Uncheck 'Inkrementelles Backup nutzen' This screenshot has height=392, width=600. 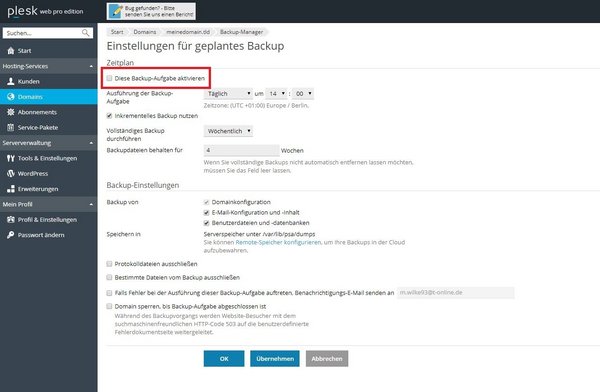click(109, 116)
